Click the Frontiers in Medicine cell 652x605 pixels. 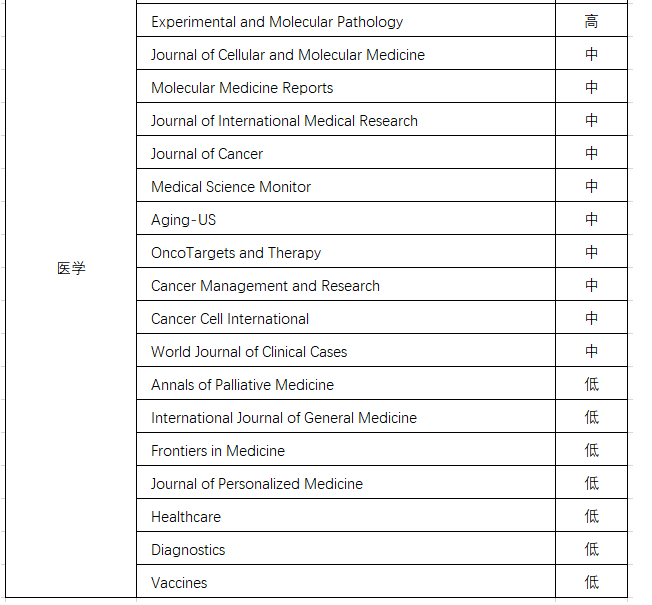point(346,449)
